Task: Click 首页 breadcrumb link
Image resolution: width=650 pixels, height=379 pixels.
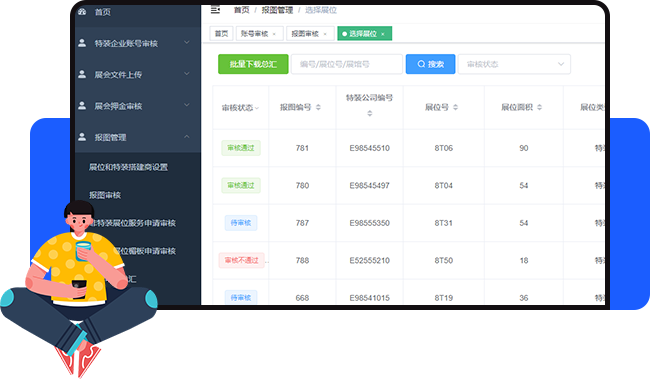Action: point(242,10)
